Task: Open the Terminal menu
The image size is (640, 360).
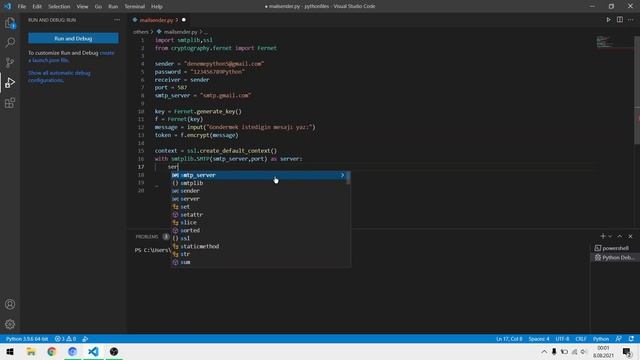Action: tap(135, 7)
